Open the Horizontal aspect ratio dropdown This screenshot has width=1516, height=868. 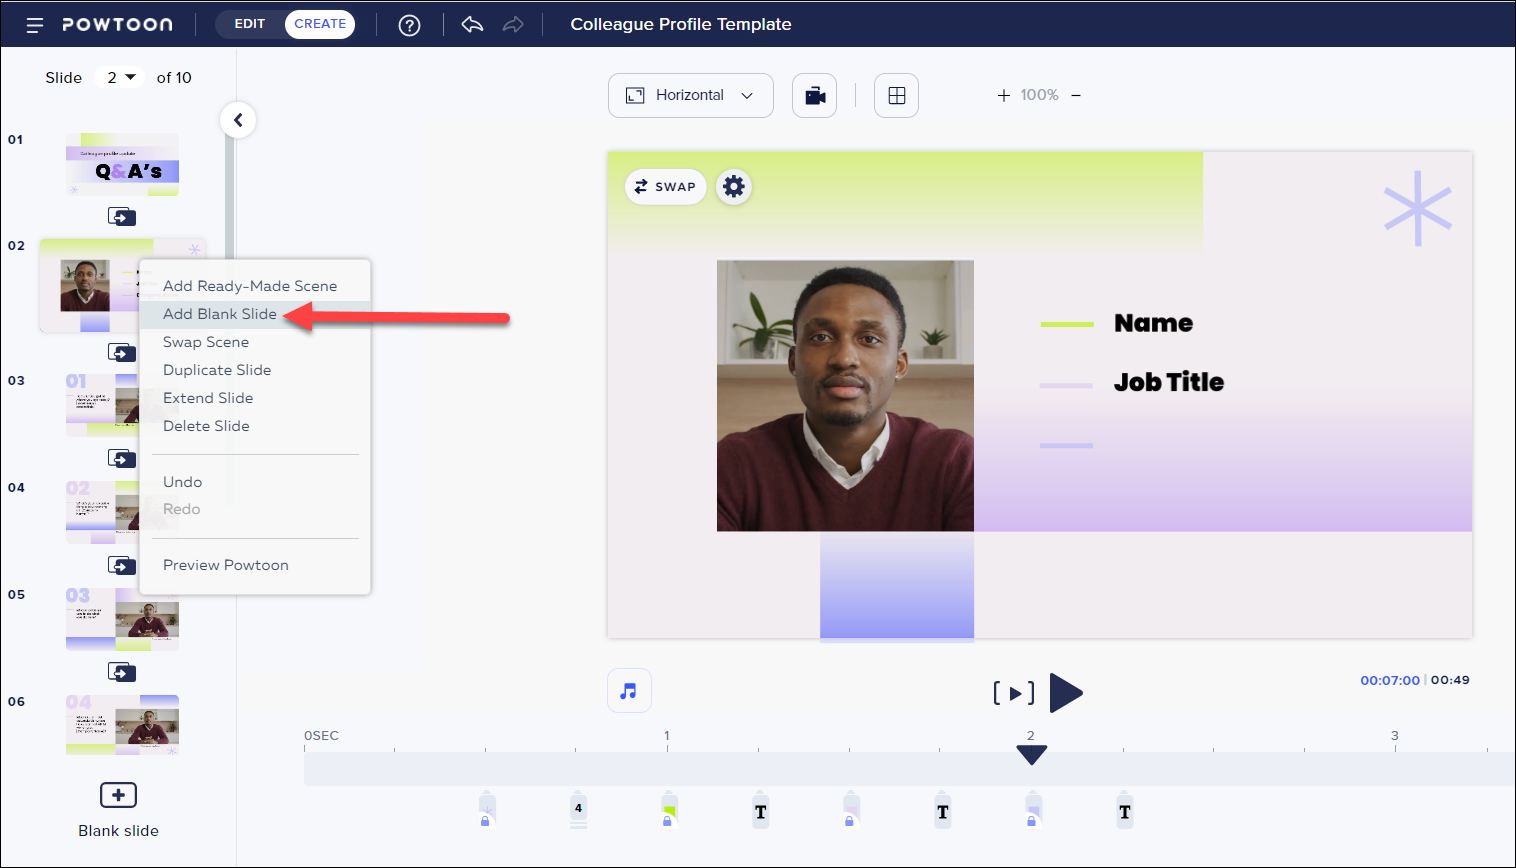[690, 96]
